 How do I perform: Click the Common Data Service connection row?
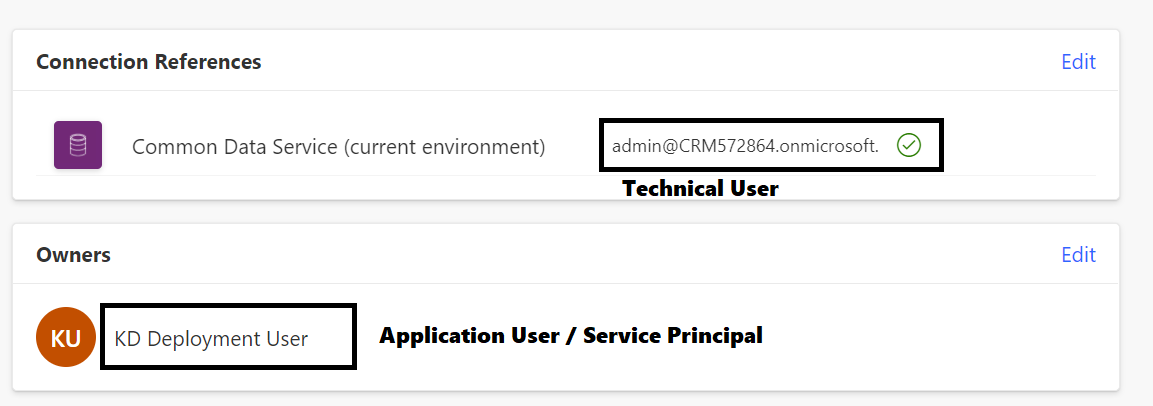(565, 146)
